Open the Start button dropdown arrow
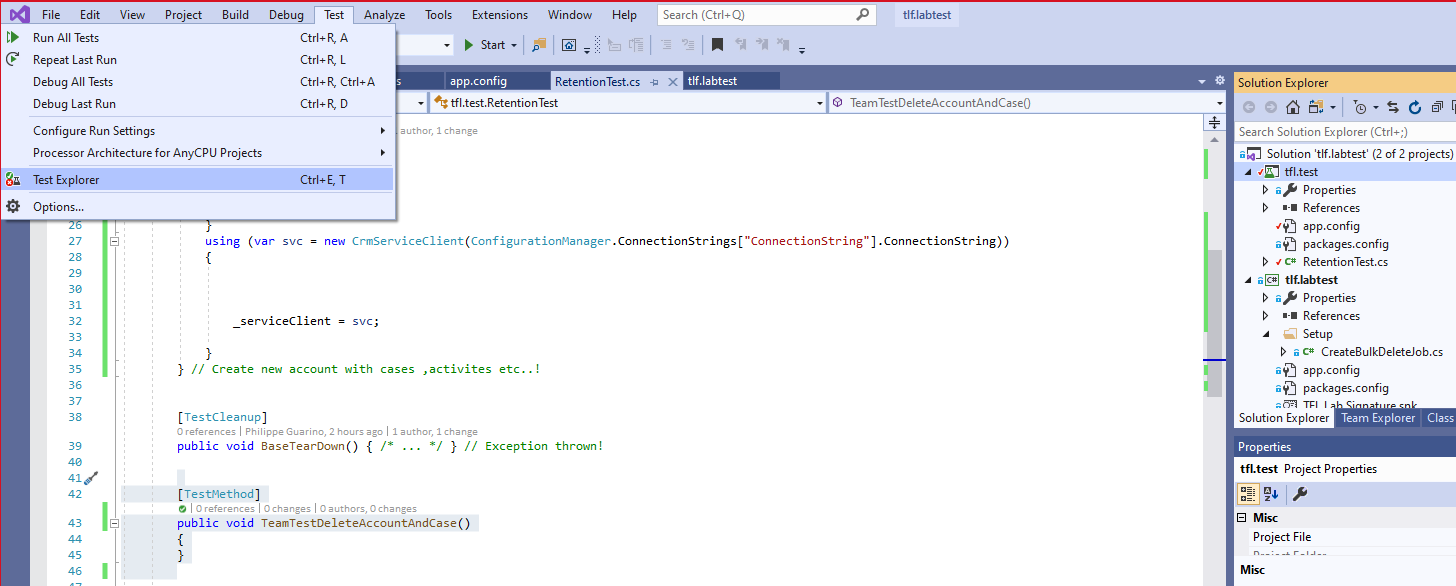Viewport: 1456px width, 586px height. tap(514, 45)
